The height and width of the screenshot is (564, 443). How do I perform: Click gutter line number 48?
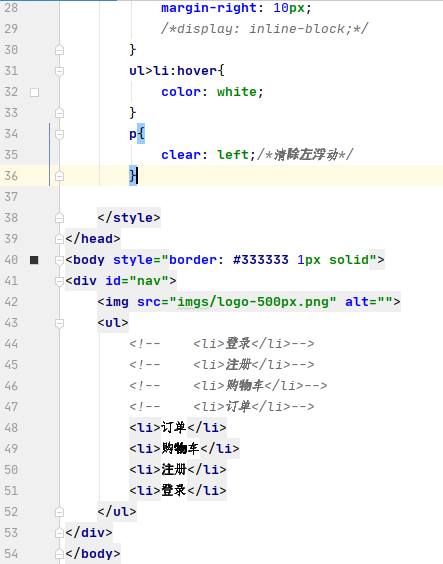[11, 428]
